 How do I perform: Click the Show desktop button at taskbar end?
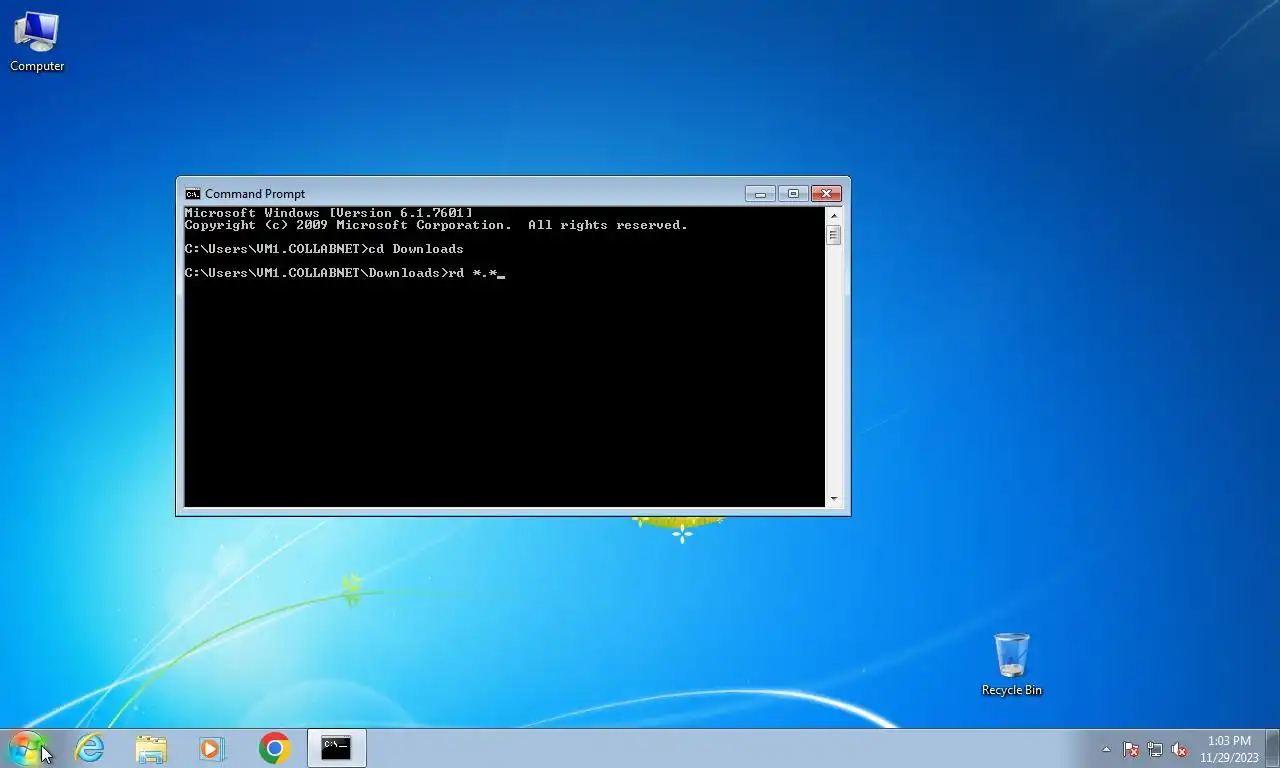(x=1272, y=749)
